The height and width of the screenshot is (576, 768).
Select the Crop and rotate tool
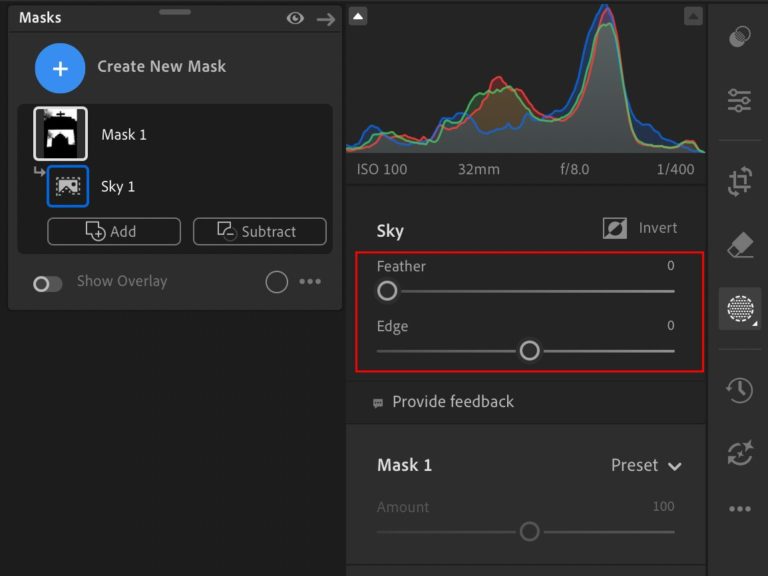739,181
